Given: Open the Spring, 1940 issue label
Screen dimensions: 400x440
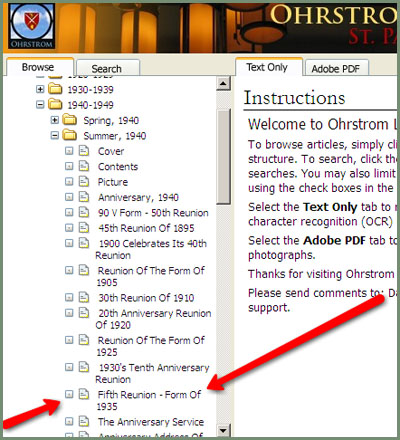Looking at the screenshot, I should pos(111,120).
